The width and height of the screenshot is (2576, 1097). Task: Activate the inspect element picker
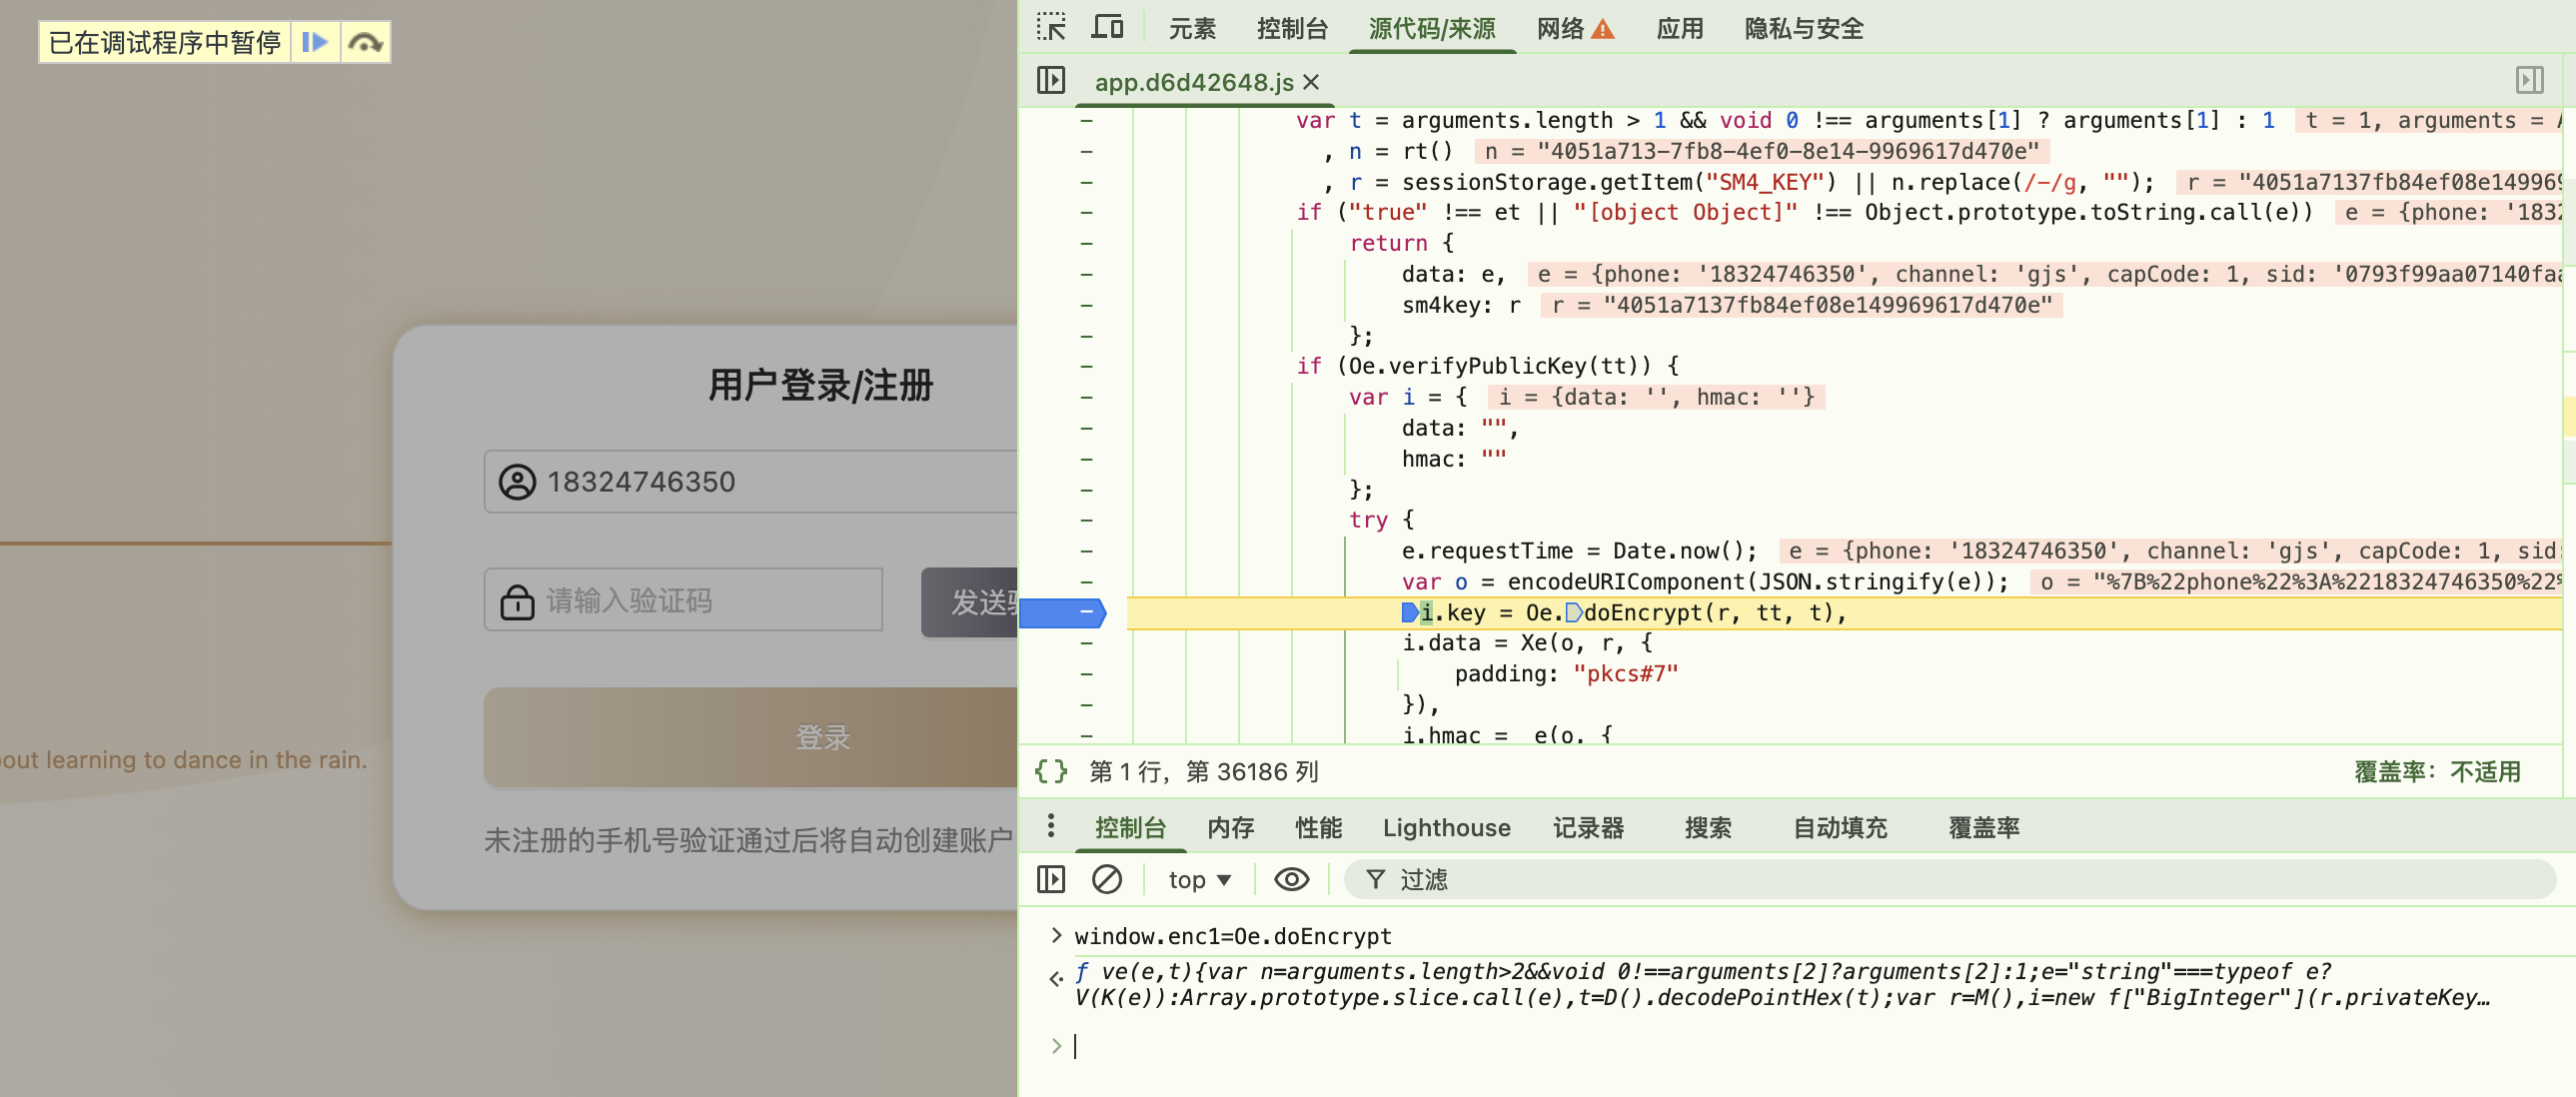(x=1050, y=27)
